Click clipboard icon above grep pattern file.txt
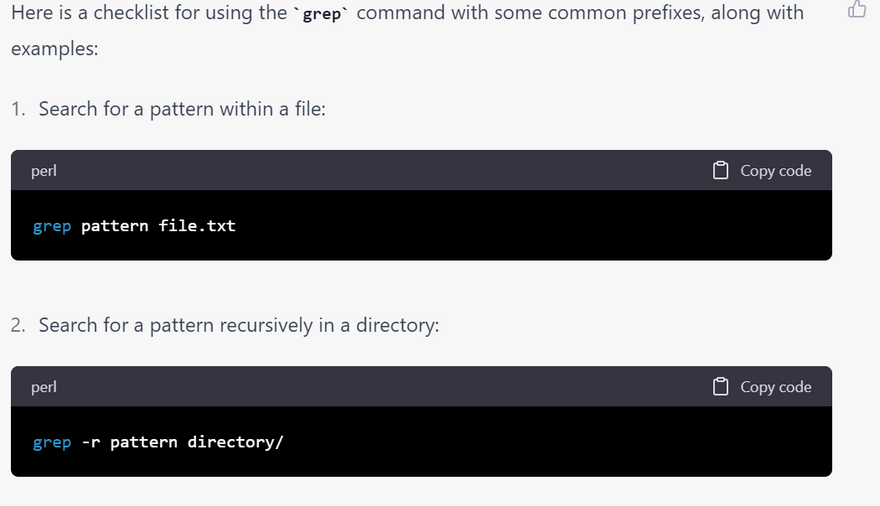 tap(721, 170)
